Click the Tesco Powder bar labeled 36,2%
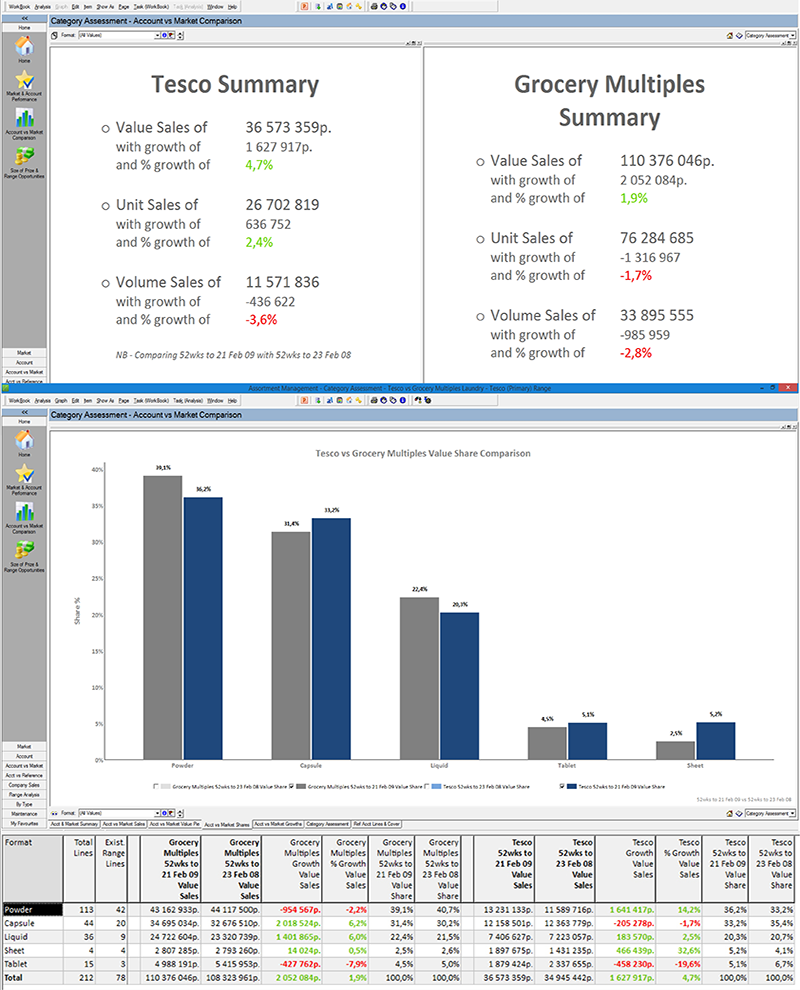Viewport: 800px width, 990px height. 203,628
